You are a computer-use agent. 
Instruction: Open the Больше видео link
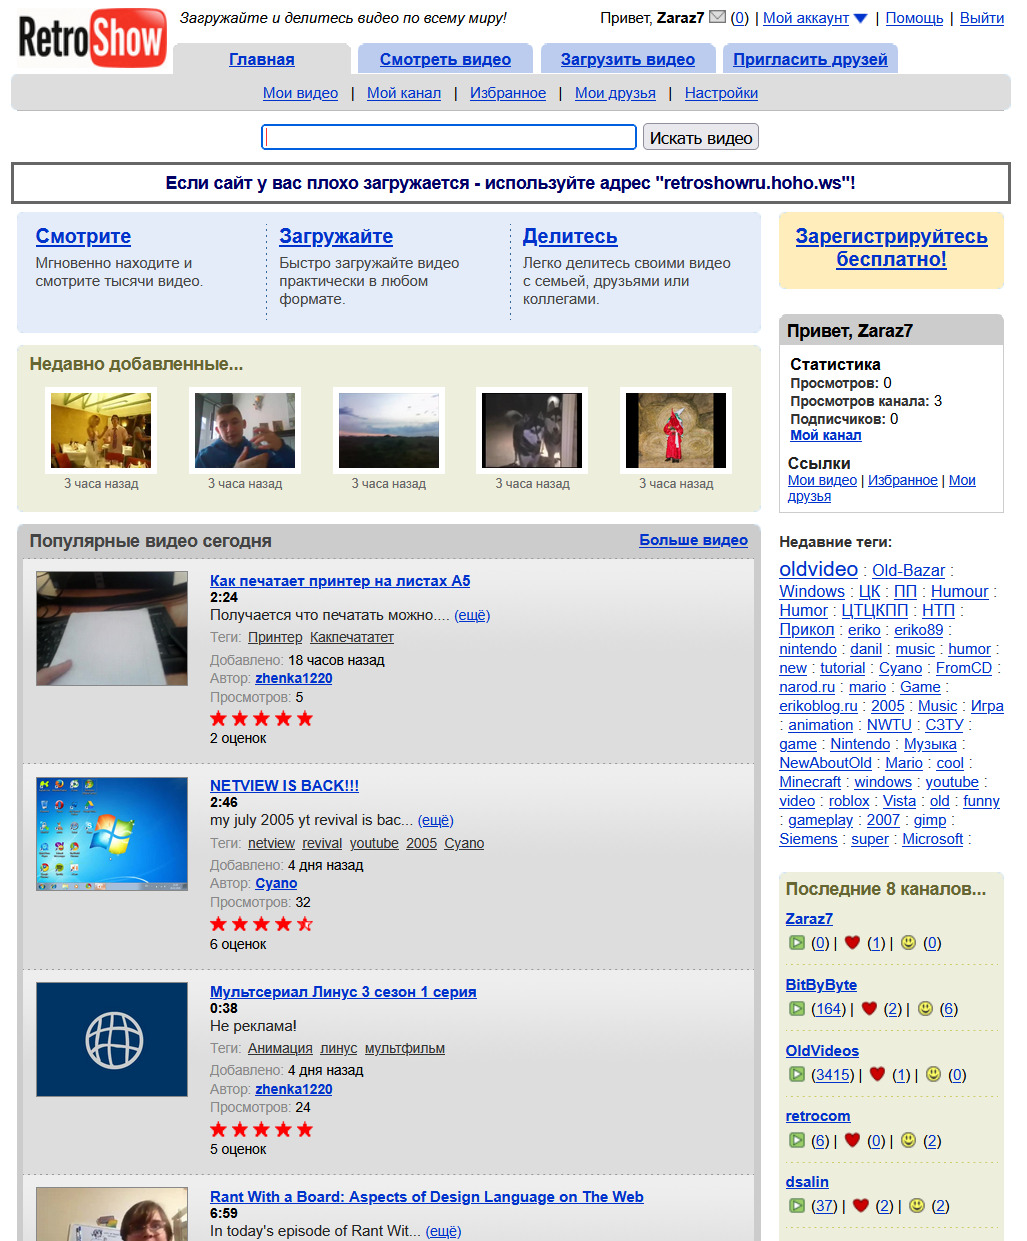(x=693, y=540)
